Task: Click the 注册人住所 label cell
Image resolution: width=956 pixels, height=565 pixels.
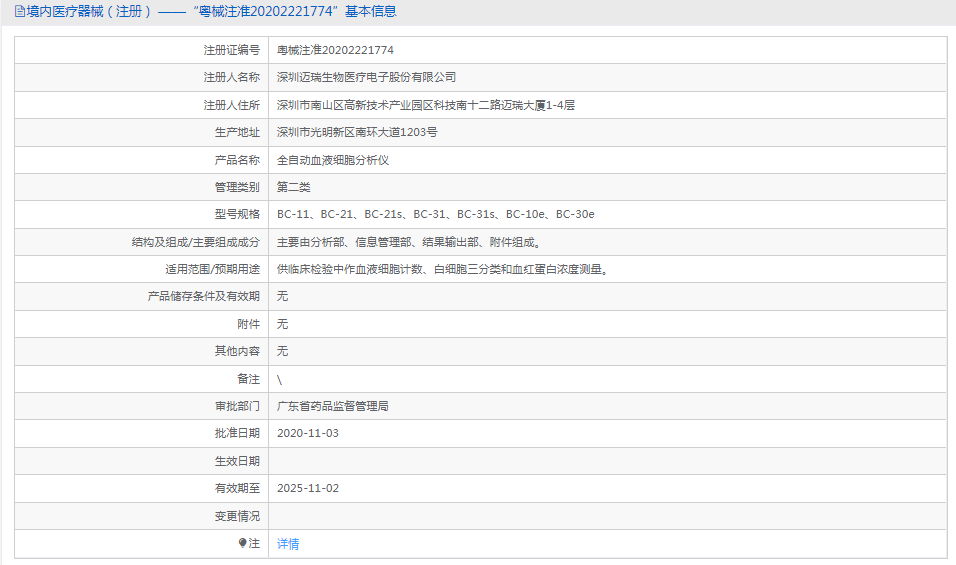Action: coord(141,105)
